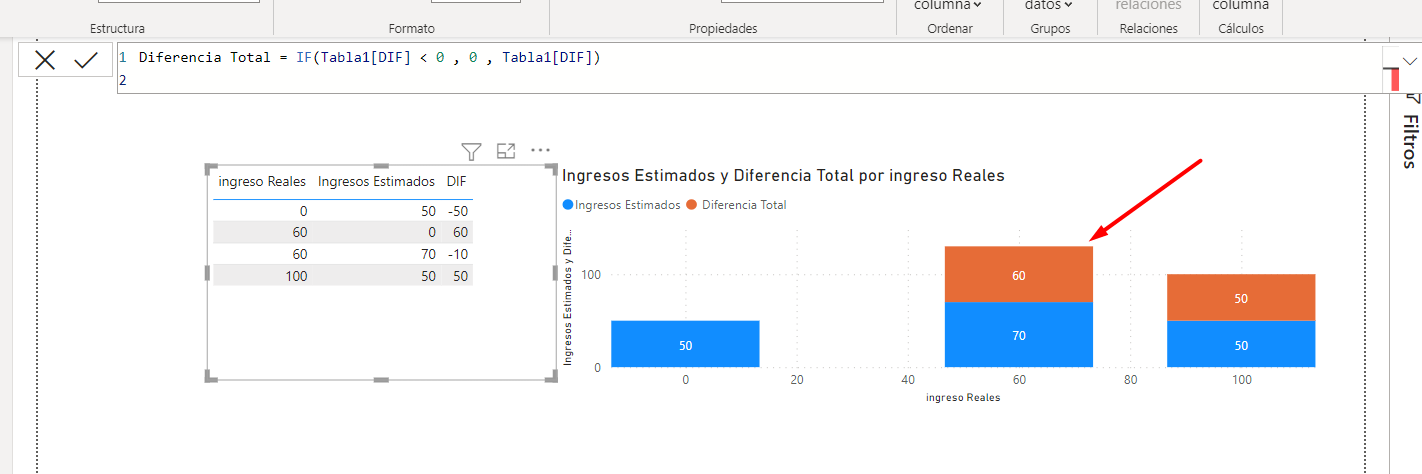Click the DIF cell showing -50
The height and width of the screenshot is (474, 1422).
tap(458, 211)
